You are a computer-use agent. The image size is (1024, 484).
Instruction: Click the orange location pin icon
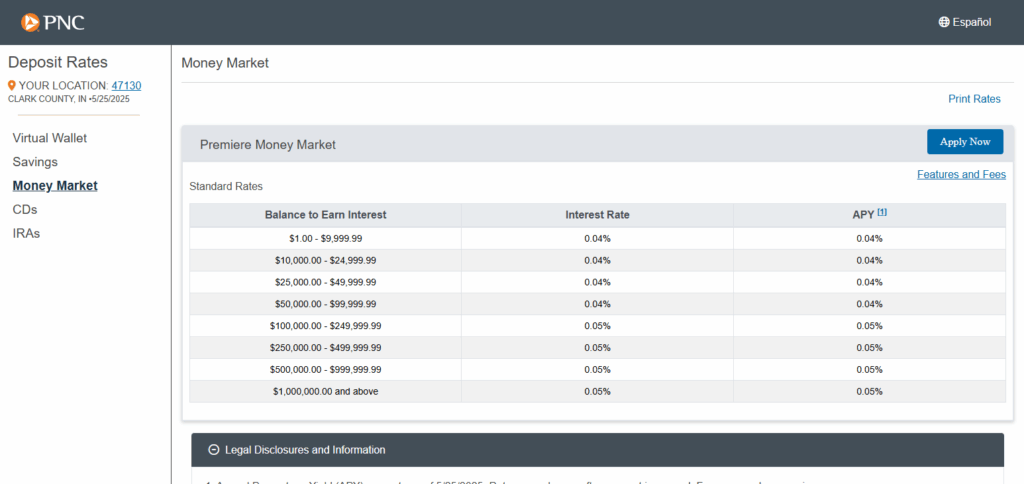tap(11, 86)
